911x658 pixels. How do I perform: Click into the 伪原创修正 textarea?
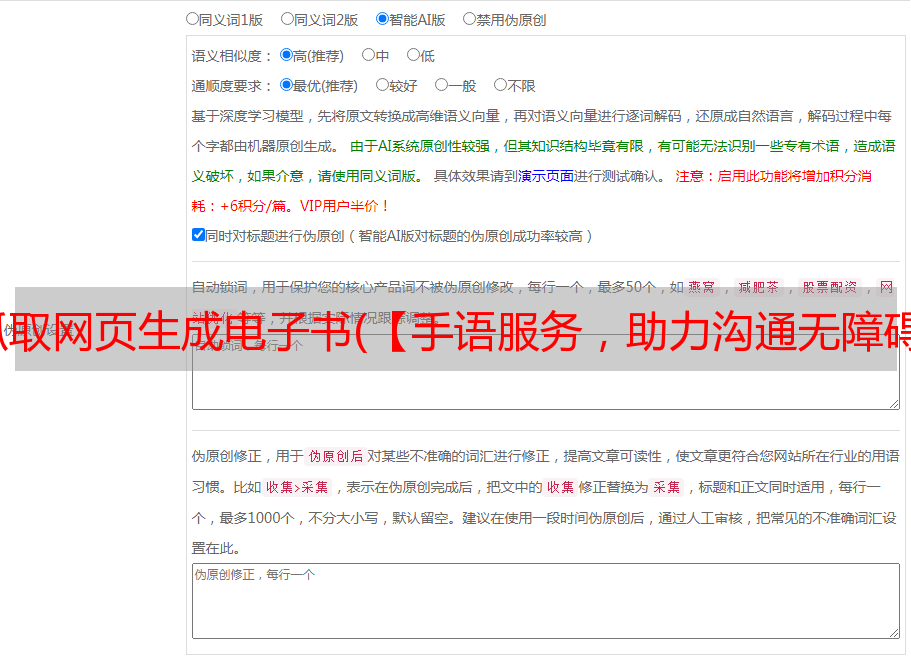[x=546, y=601]
